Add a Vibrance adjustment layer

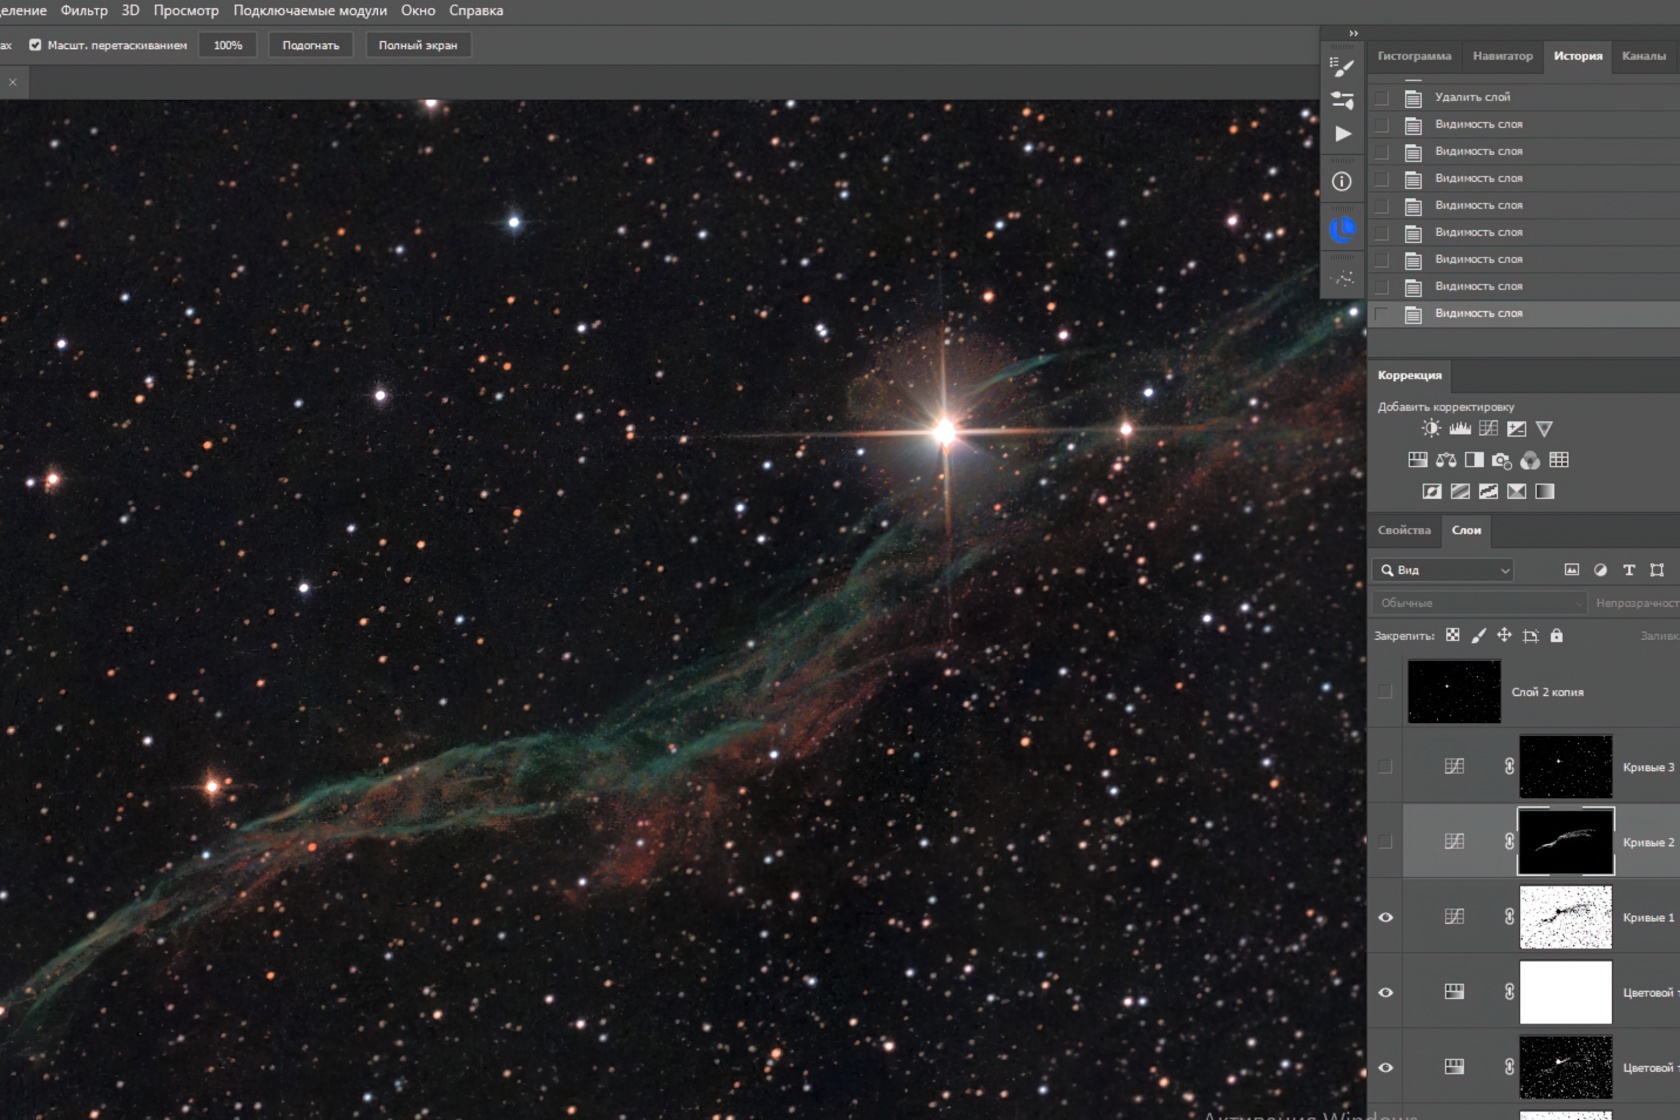tap(1545, 428)
